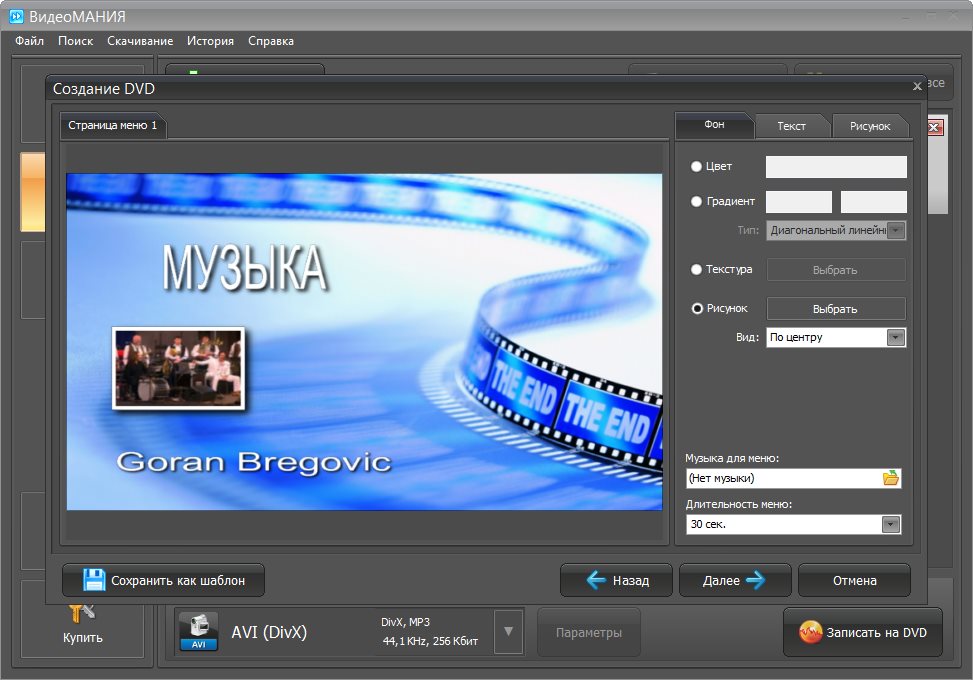This screenshot has width=973, height=680.
Task: Click the DivX, MP3 codec info text
Action: 406,622
